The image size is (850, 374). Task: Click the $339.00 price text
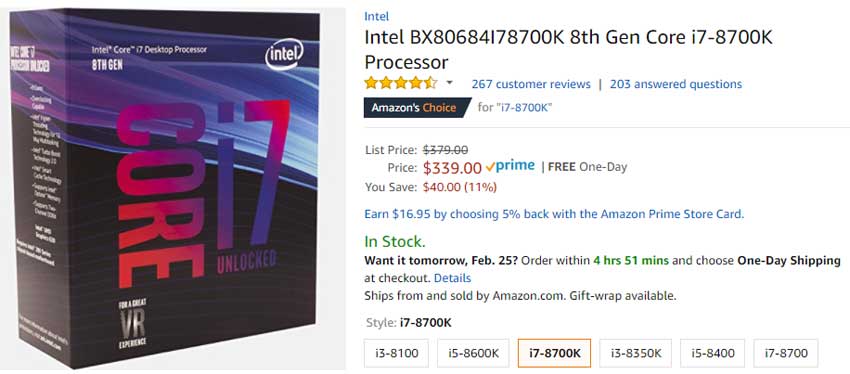(x=452, y=168)
